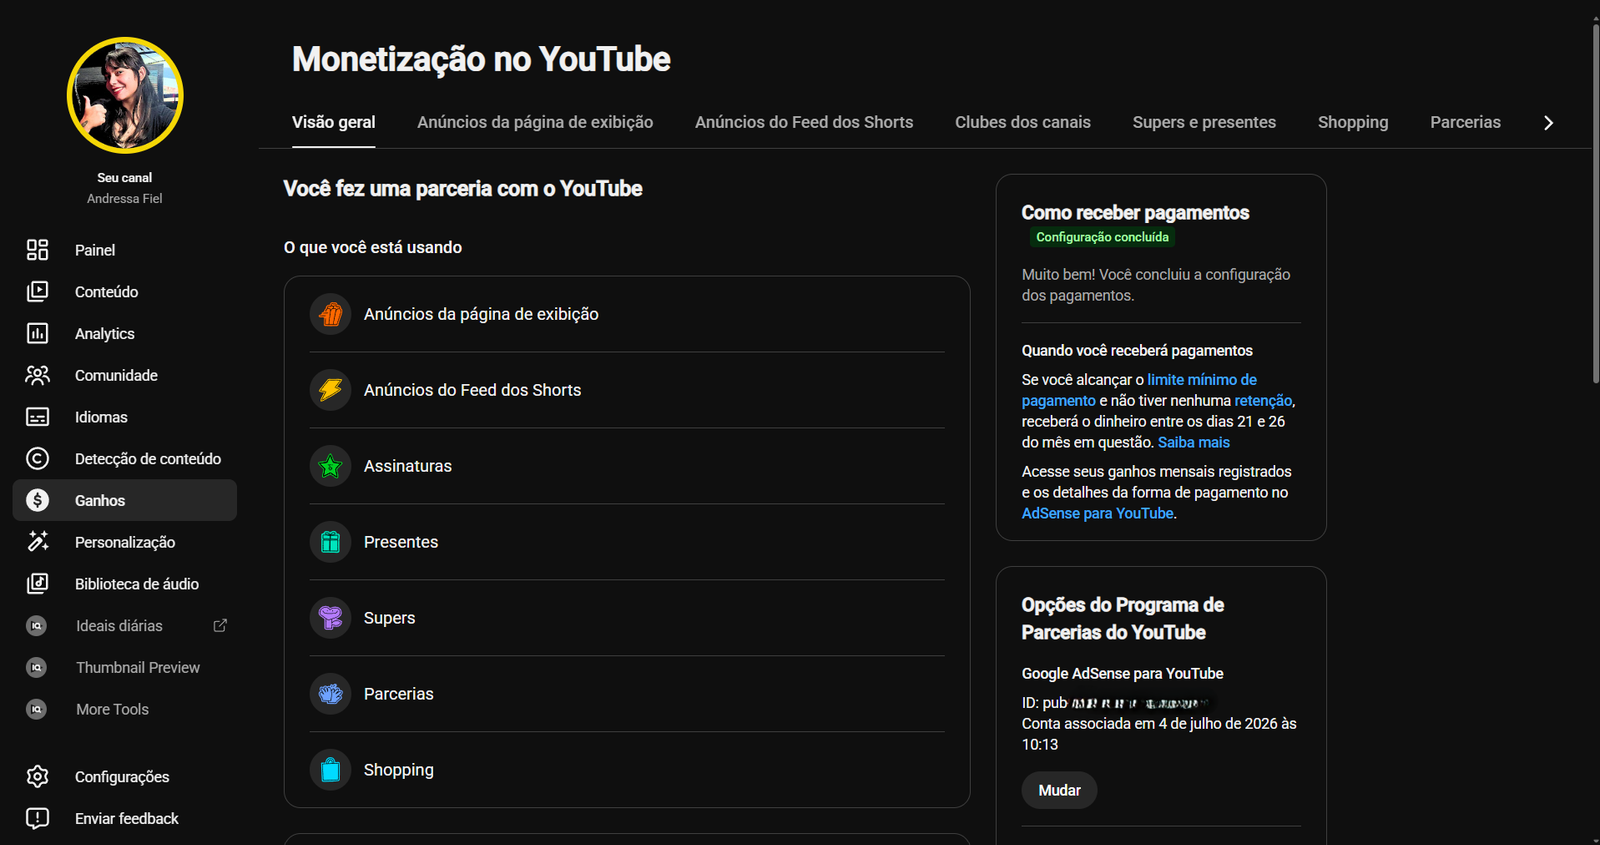
Task: Click the Parcerias handshake icon
Action: pyautogui.click(x=331, y=694)
